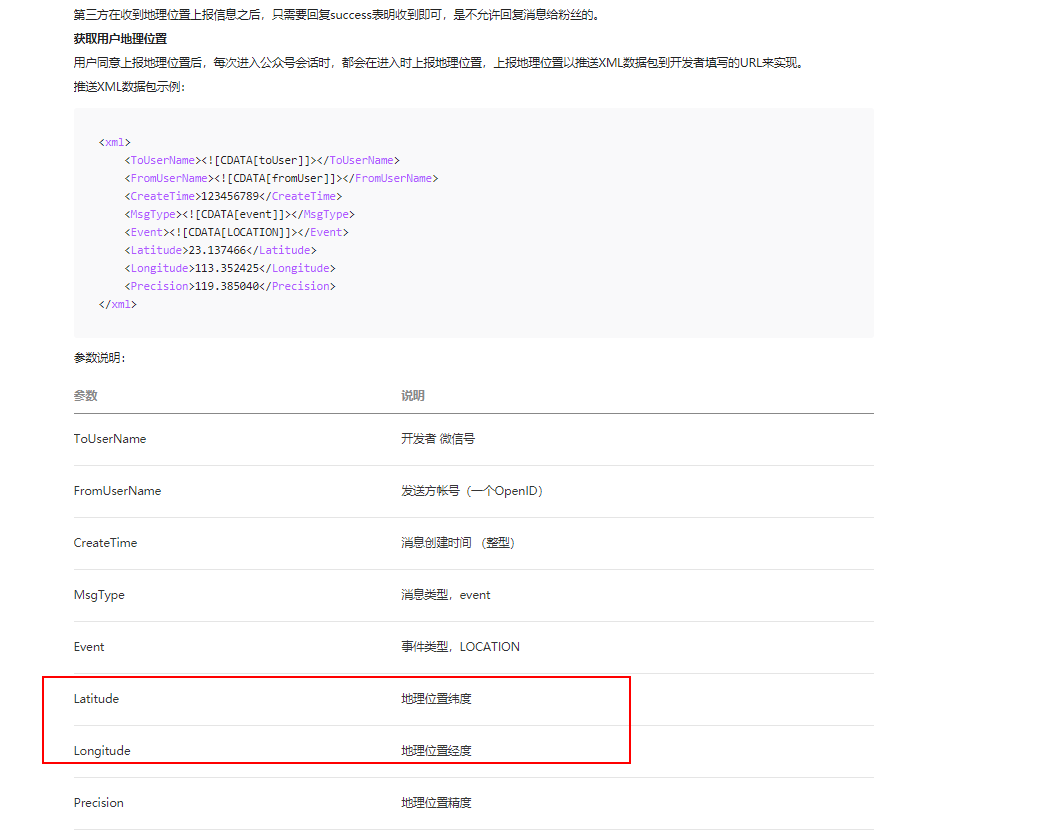Viewport: 1039px width, 834px height.
Task: Click the CreateTime 123456789 code line
Action: pos(233,196)
